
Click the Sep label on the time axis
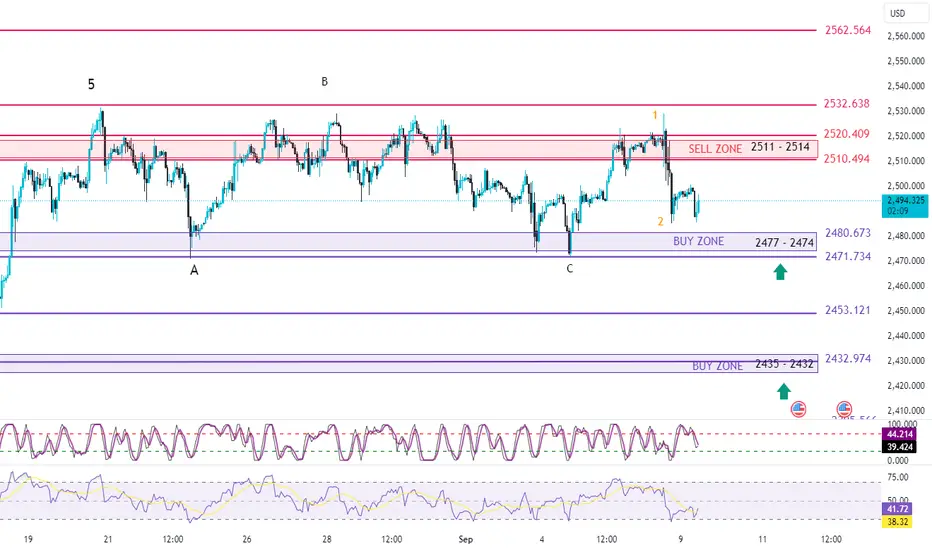[x=465, y=539]
